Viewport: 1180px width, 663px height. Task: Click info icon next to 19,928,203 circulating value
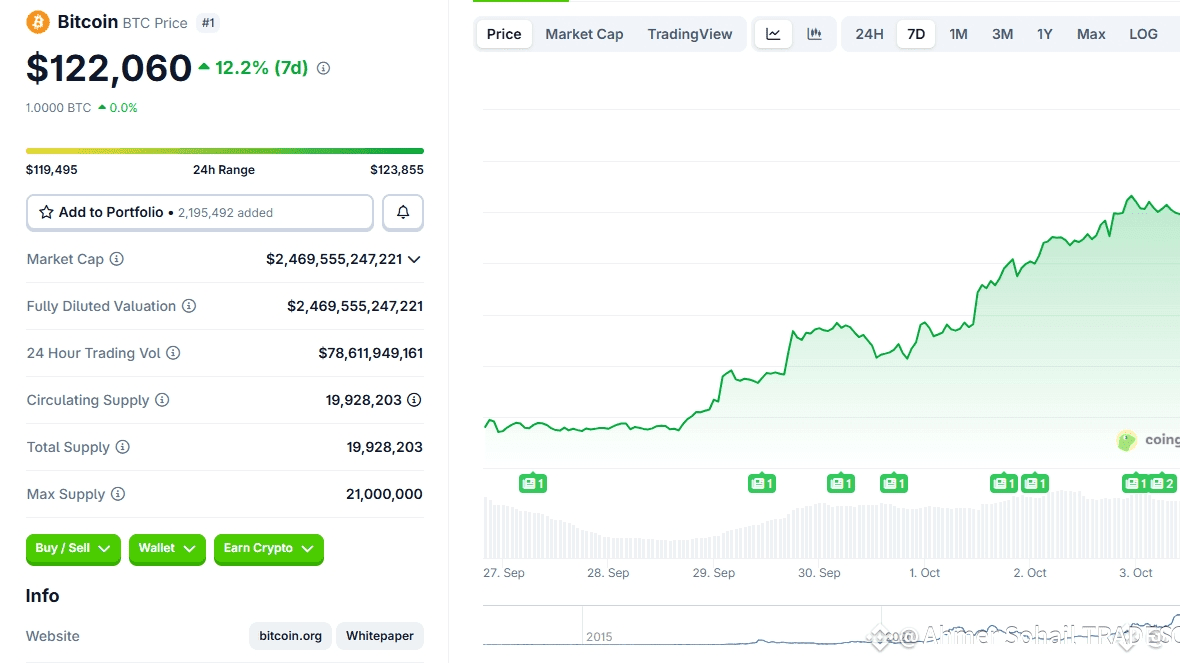tap(414, 400)
